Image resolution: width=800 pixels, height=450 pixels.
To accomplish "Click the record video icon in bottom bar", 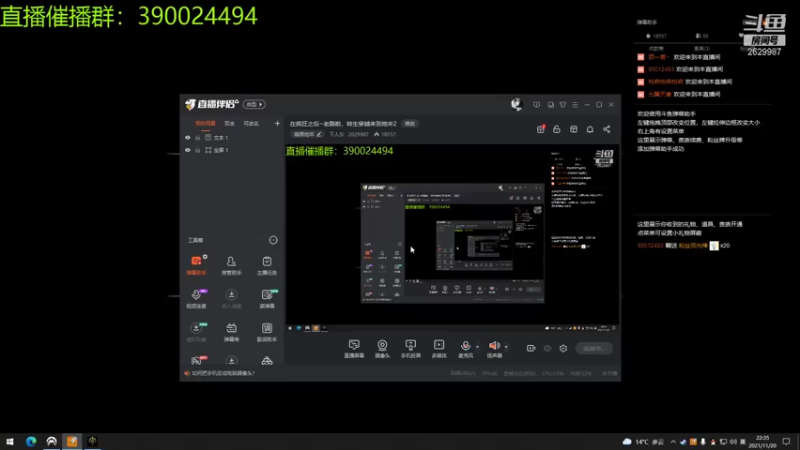I will pyautogui.click(x=531, y=348).
